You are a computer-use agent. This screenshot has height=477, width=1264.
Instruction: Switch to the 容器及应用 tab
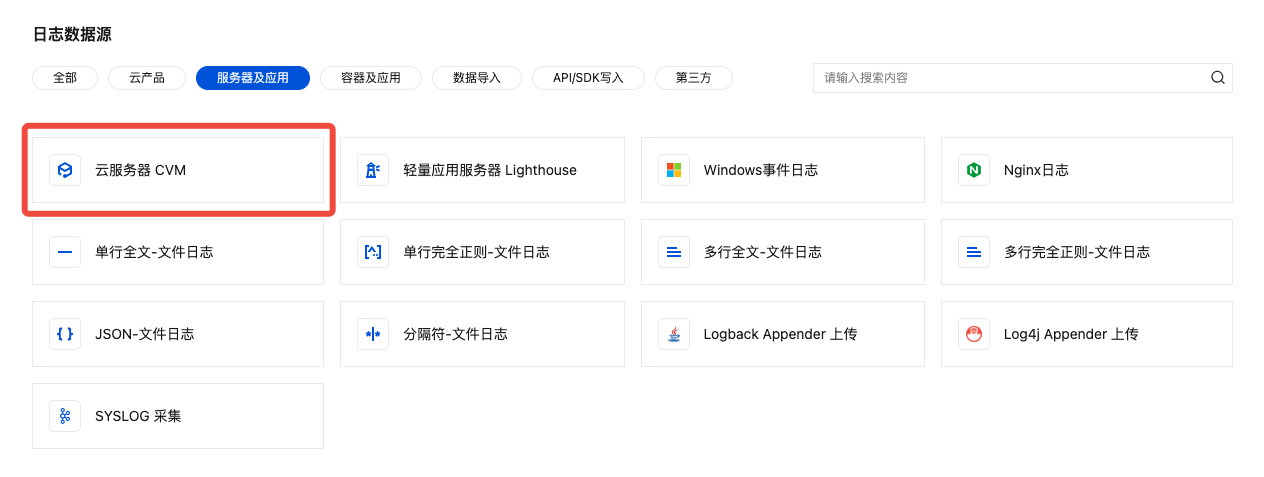click(371, 78)
